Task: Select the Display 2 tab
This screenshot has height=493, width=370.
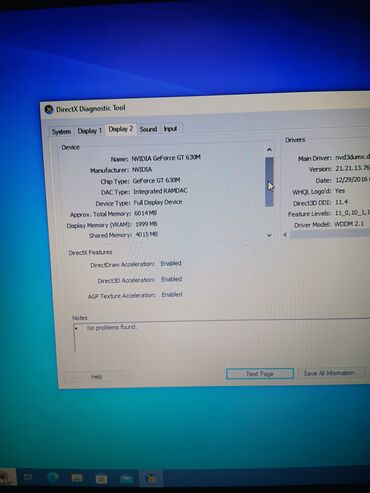Action: [121, 129]
